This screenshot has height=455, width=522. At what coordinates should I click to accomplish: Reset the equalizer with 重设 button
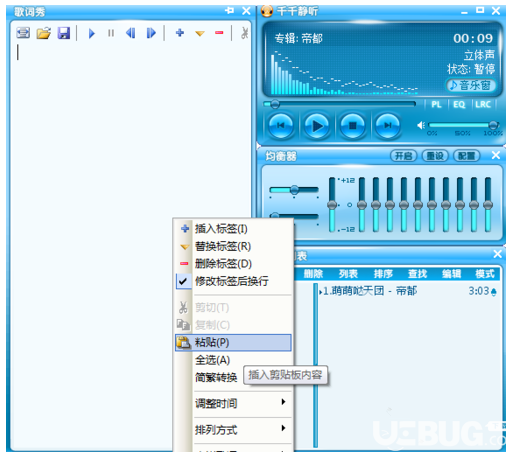(435, 156)
